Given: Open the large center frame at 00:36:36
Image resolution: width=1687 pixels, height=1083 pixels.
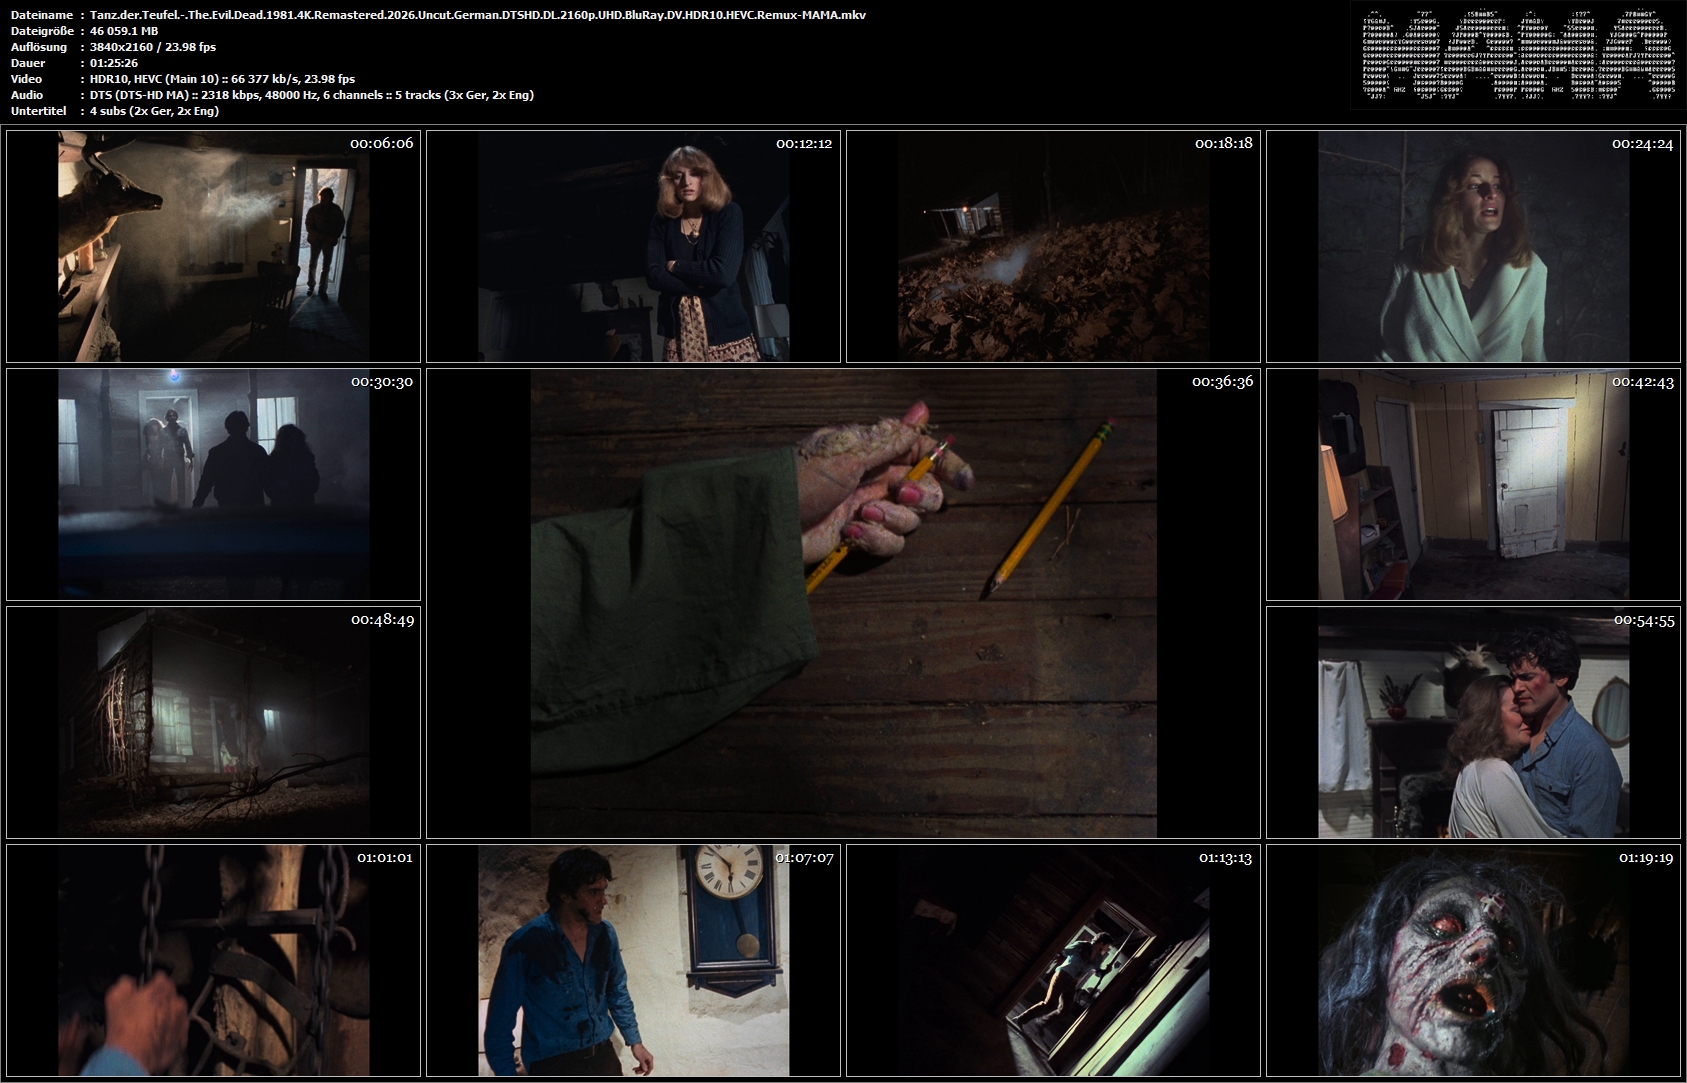Looking at the screenshot, I should 843,603.
